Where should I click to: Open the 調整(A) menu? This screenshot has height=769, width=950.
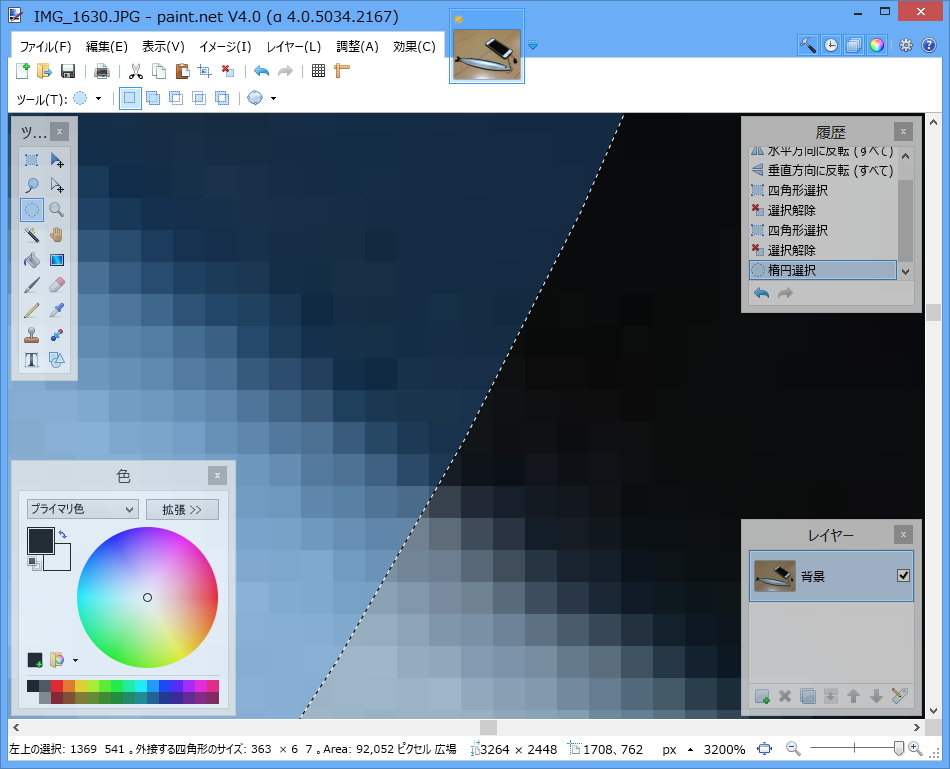pyautogui.click(x=357, y=47)
